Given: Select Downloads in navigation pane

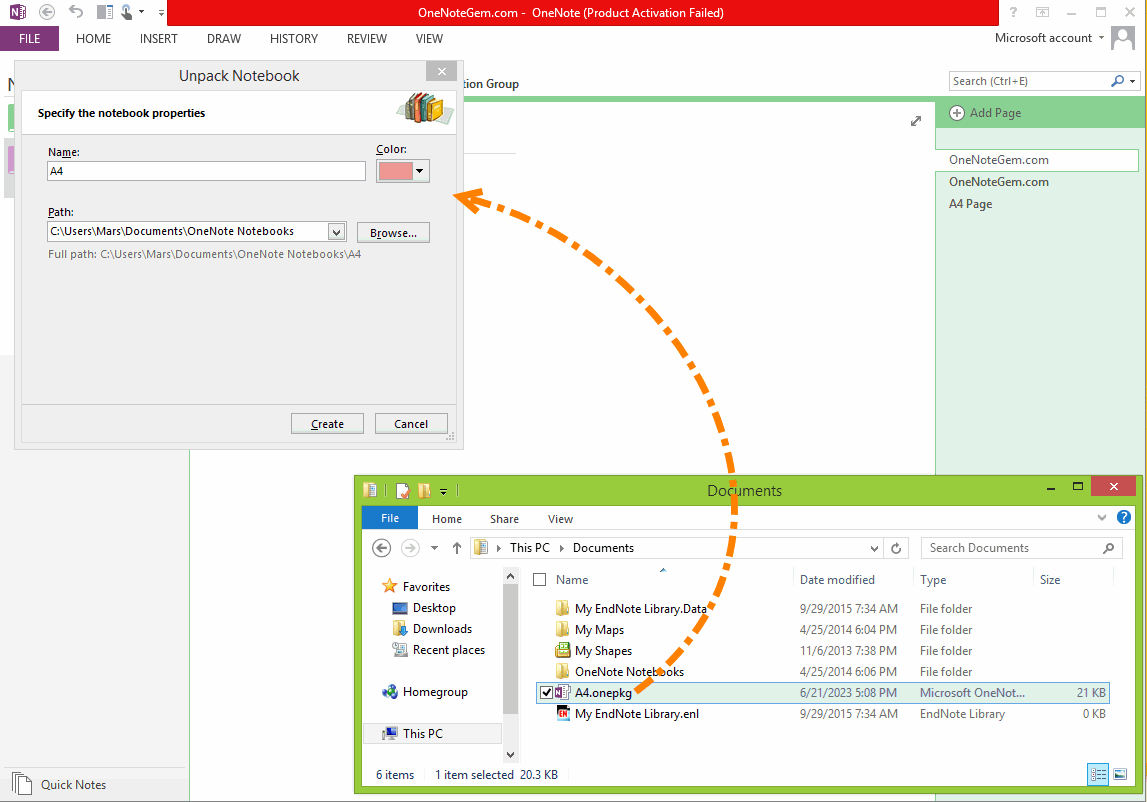Looking at the screenshot, I should pos(442,629).
